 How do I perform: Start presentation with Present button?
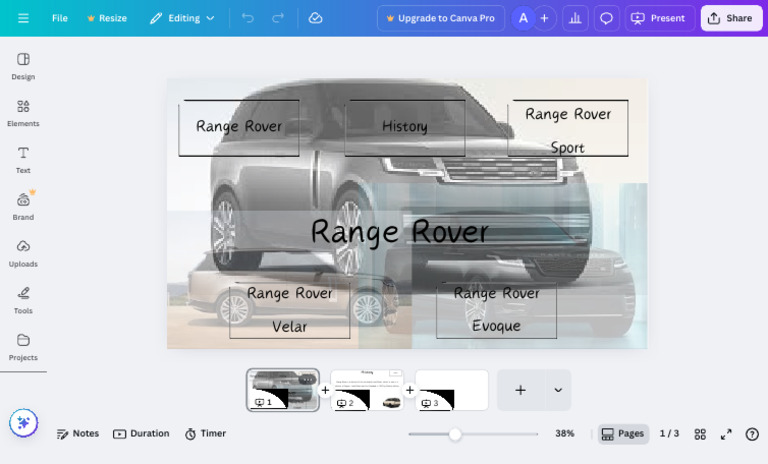(x=659, y=18)
